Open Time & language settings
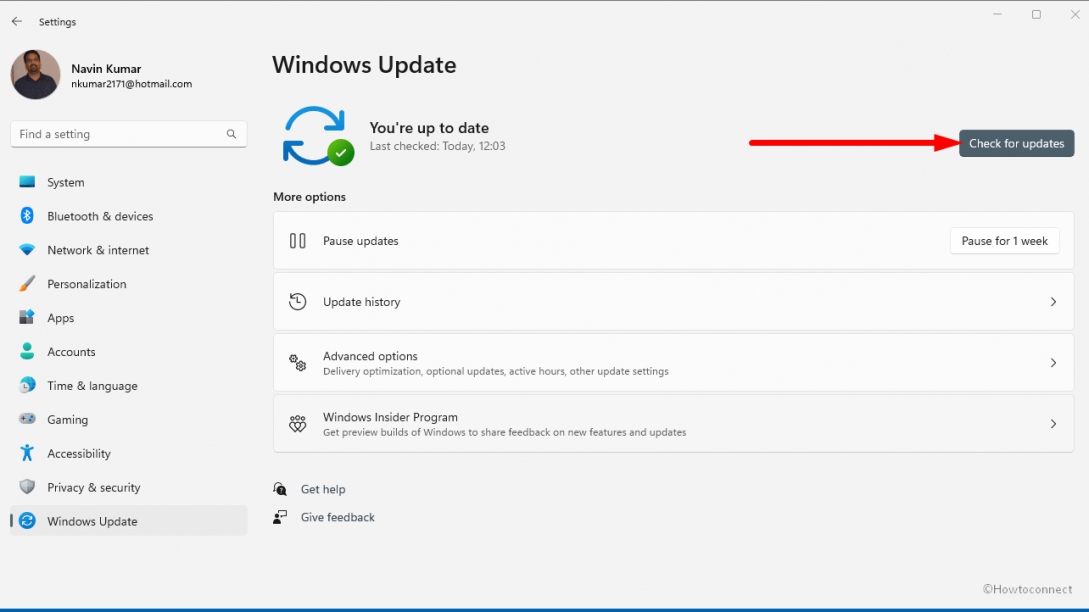The width and height of the screenshot is (1089, 612). (128, 386)
